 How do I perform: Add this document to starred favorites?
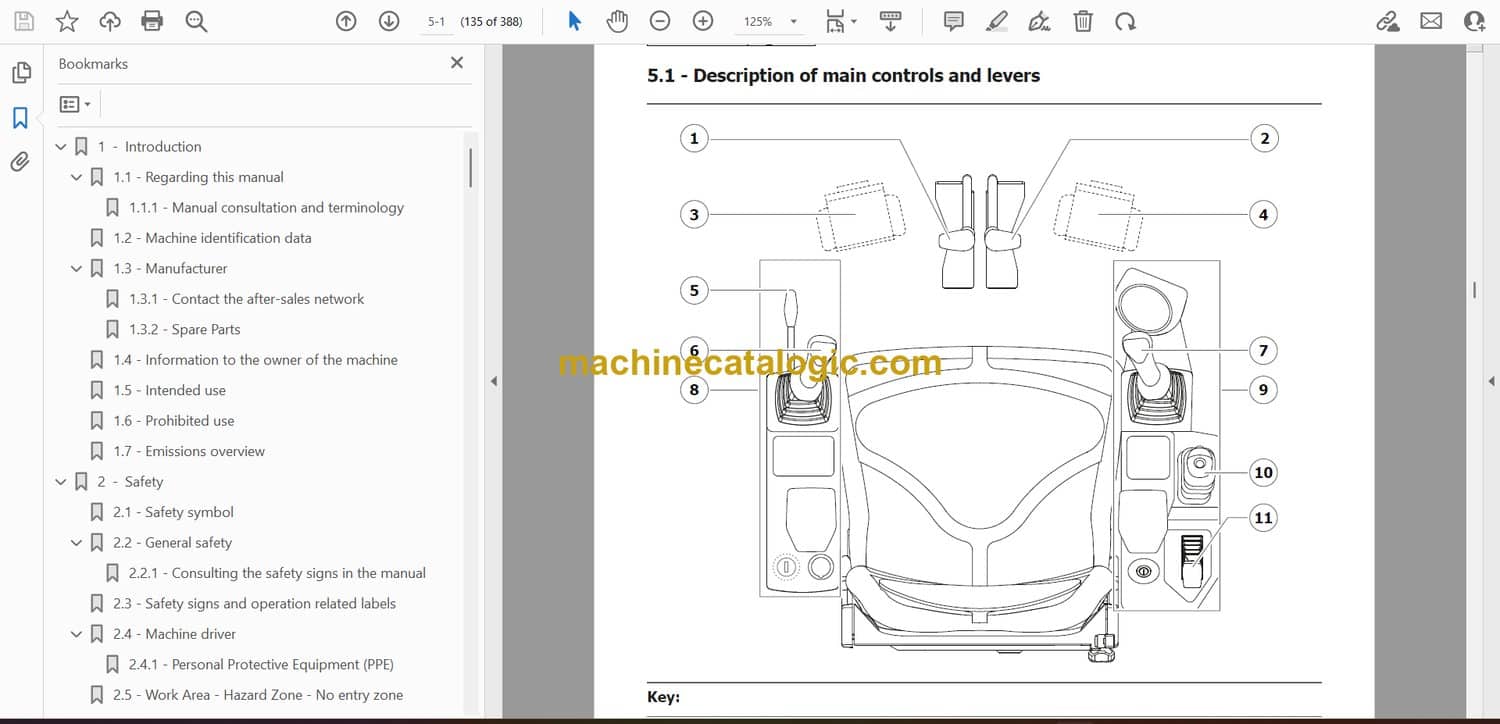(67, 21)
